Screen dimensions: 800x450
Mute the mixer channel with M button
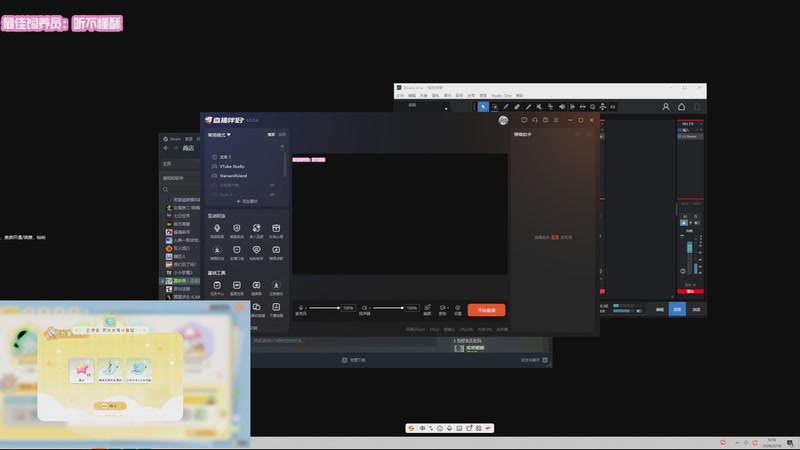click(x=685, y=216)
